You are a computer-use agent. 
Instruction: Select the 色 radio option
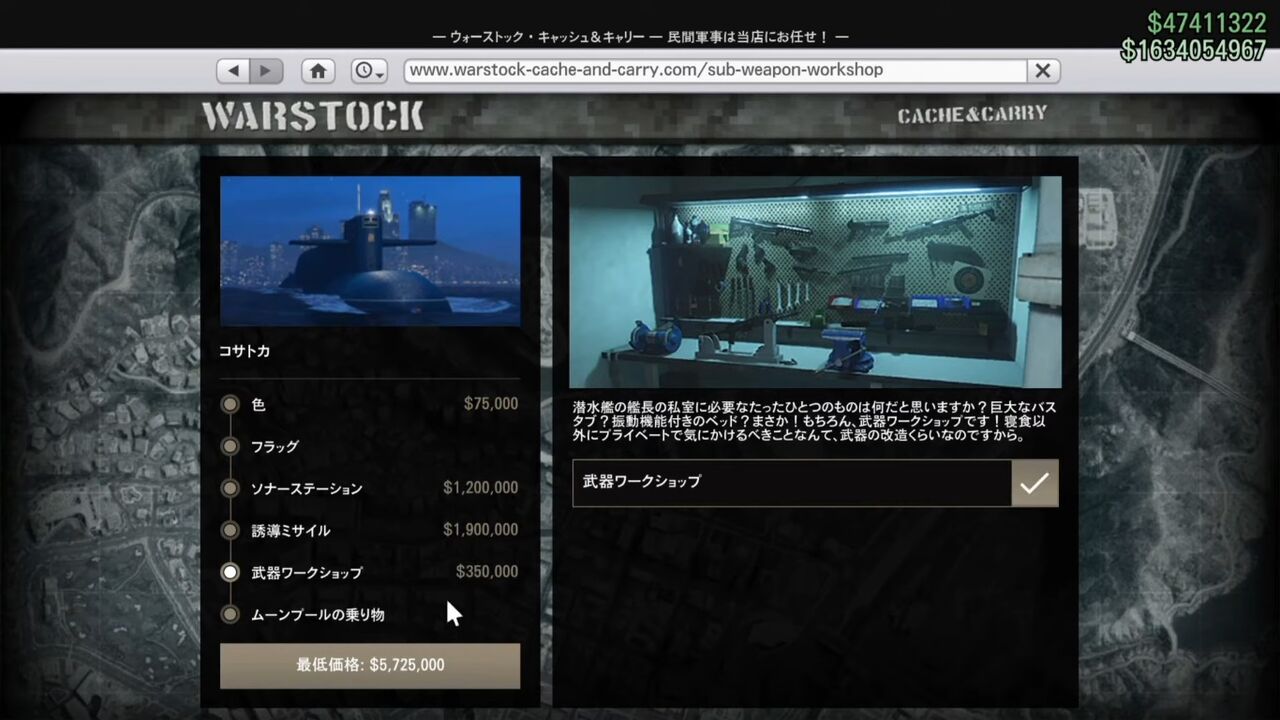click(x=230, y=404)
